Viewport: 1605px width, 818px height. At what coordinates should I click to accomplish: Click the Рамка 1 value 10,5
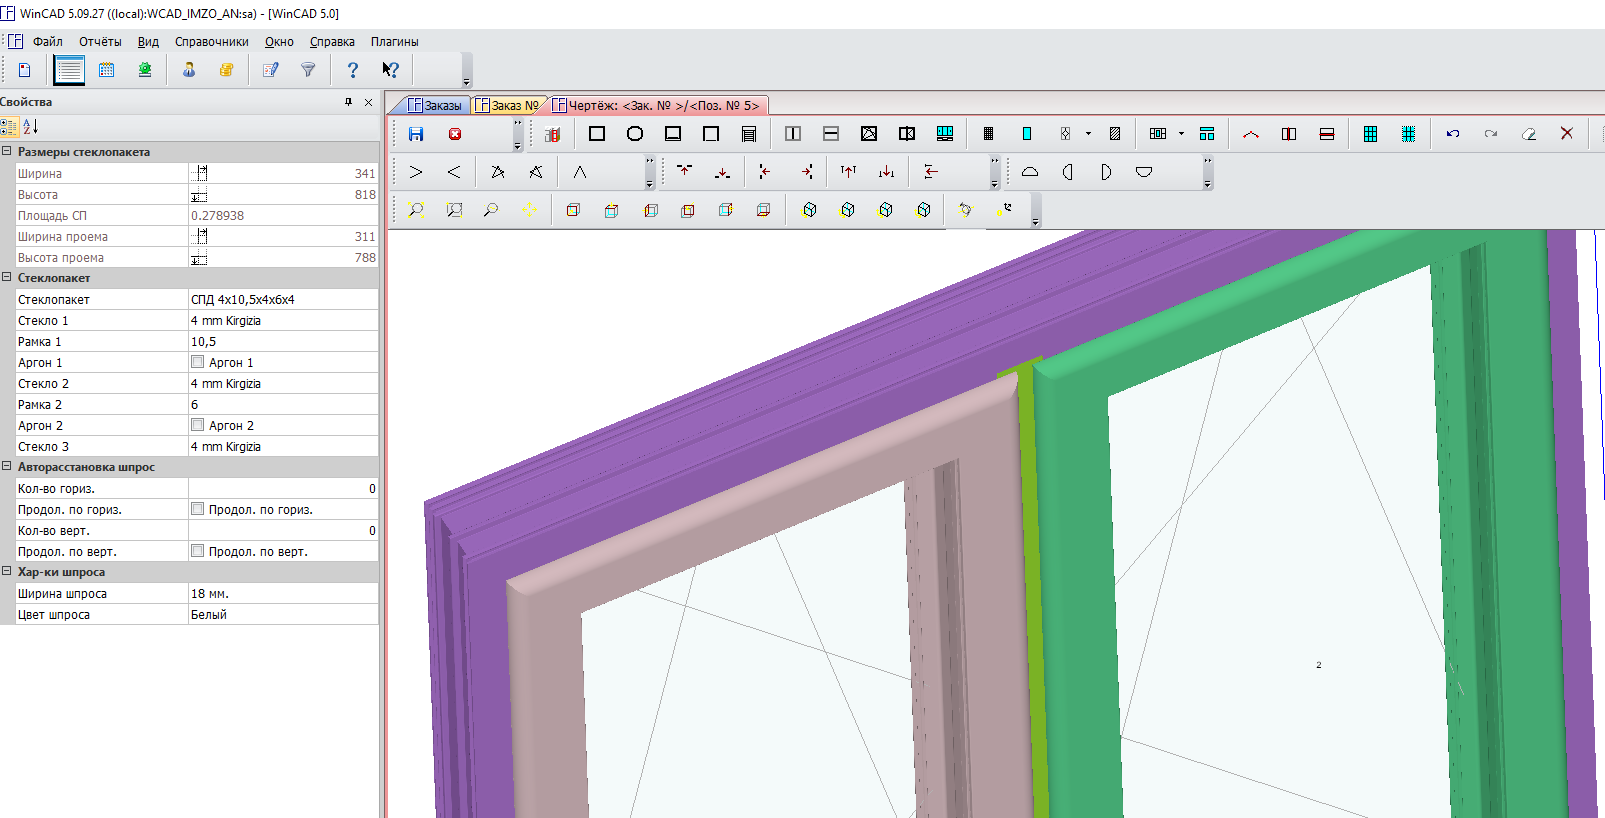[283, 341]
